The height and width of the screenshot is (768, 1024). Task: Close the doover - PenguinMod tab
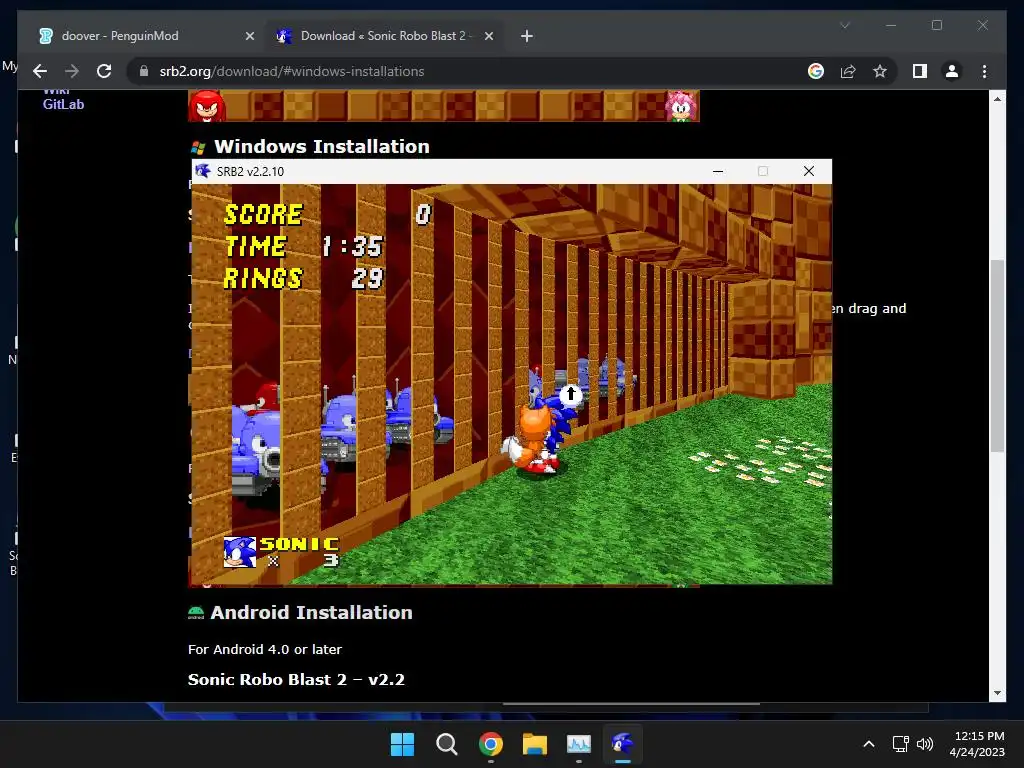click(x=249, y=36)
